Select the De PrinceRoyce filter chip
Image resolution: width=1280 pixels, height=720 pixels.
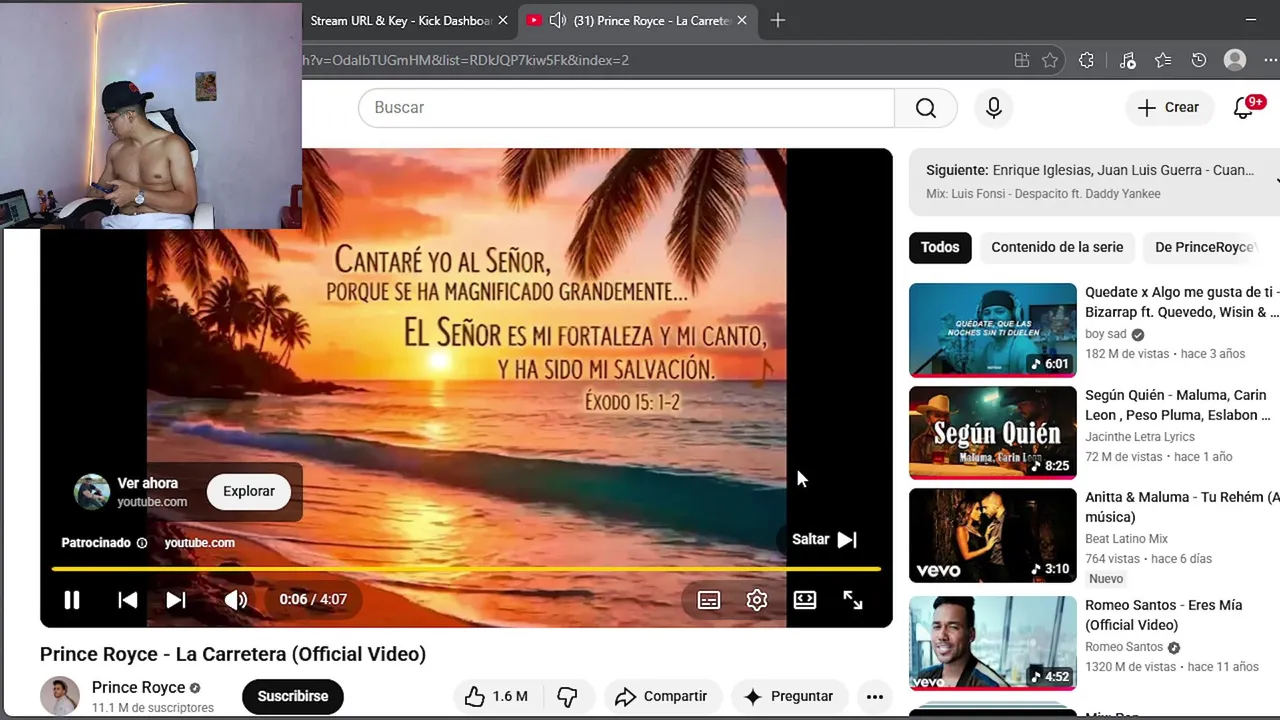point(1205,247)
